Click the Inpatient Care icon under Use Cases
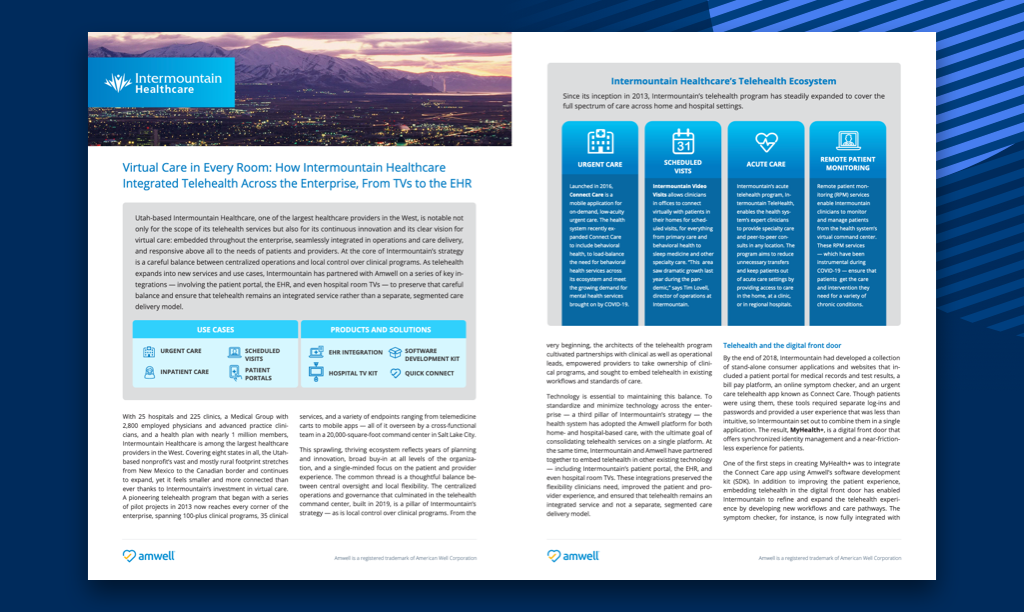 coord(149,372)
